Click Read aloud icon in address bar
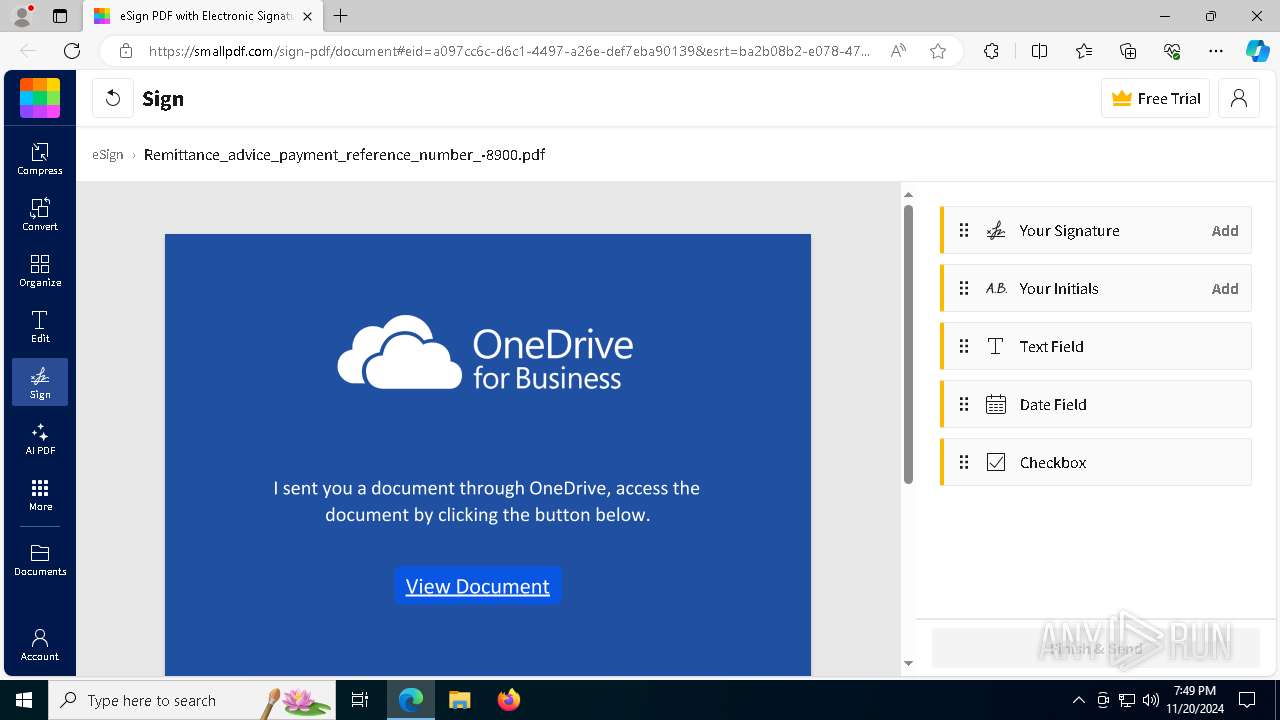1280x720 pixels. pos(898,51)
